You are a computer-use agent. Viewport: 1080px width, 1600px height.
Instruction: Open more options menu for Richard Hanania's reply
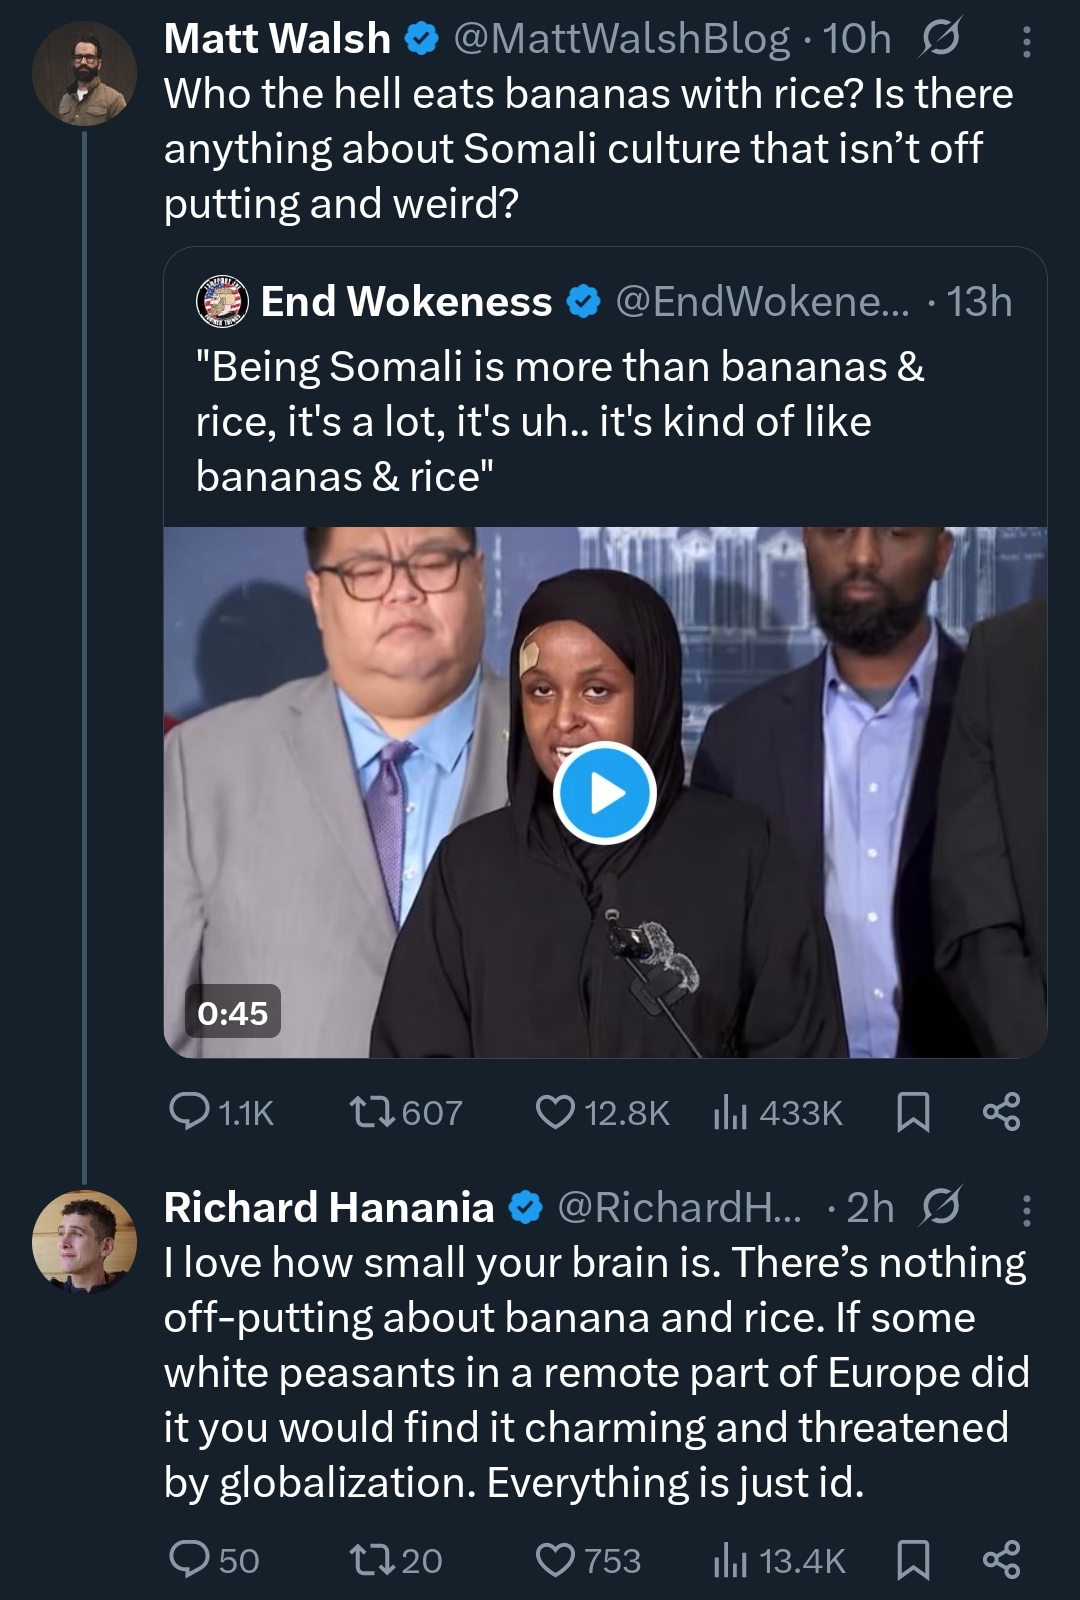pos(1026,1209)
